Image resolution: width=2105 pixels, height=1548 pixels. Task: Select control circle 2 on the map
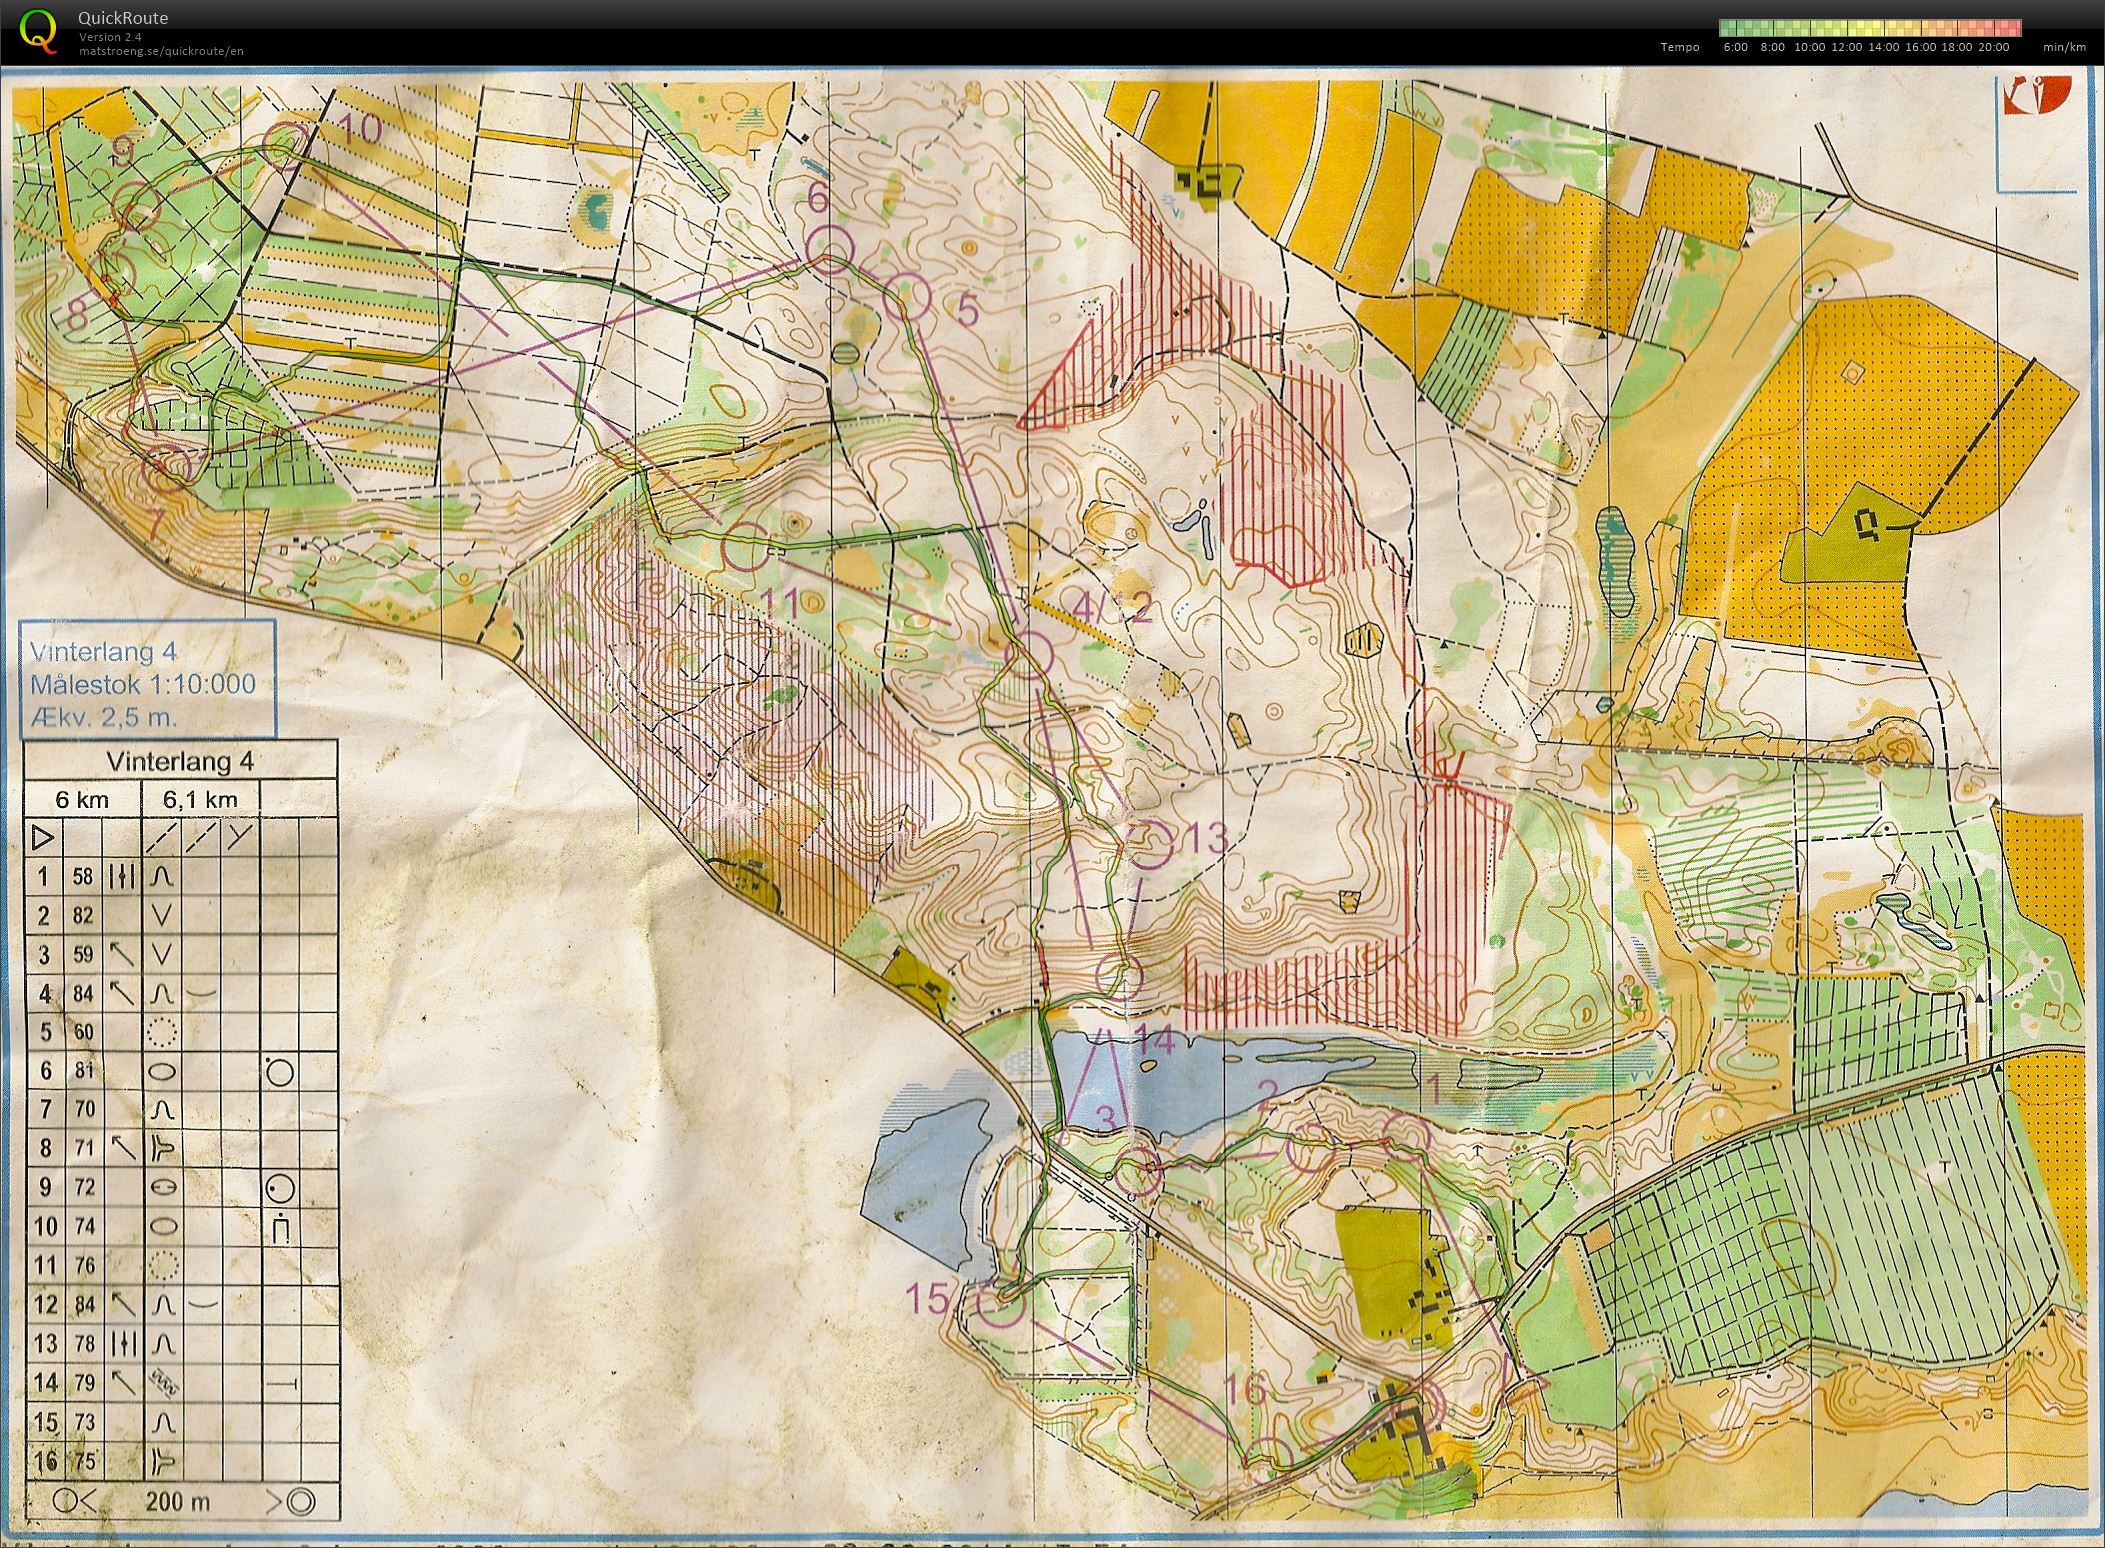pos(1308,1146)
